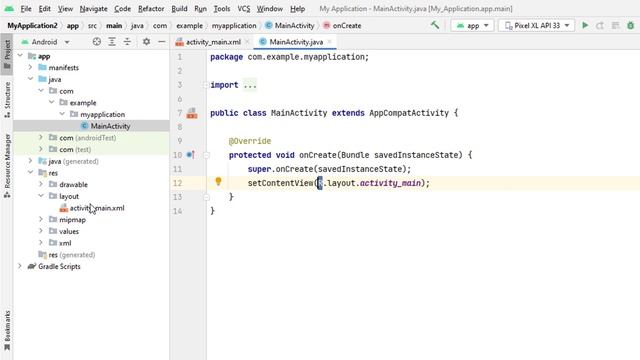Click the override gutter icon on line 10
Screen dimensions: 640x360
[x=191, y=155]
